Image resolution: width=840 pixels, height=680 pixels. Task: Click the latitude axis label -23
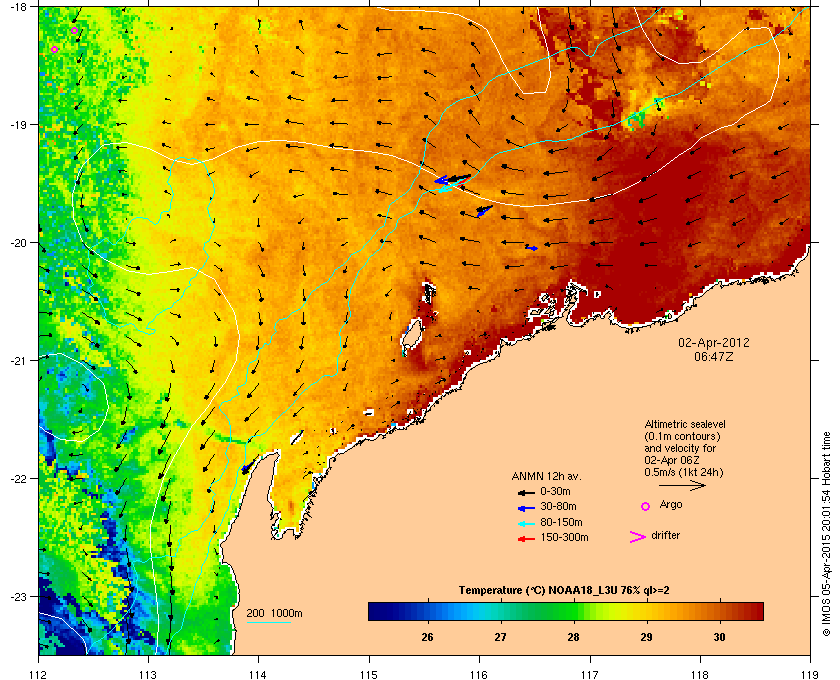pyautogui.click(x=17, y=596)
